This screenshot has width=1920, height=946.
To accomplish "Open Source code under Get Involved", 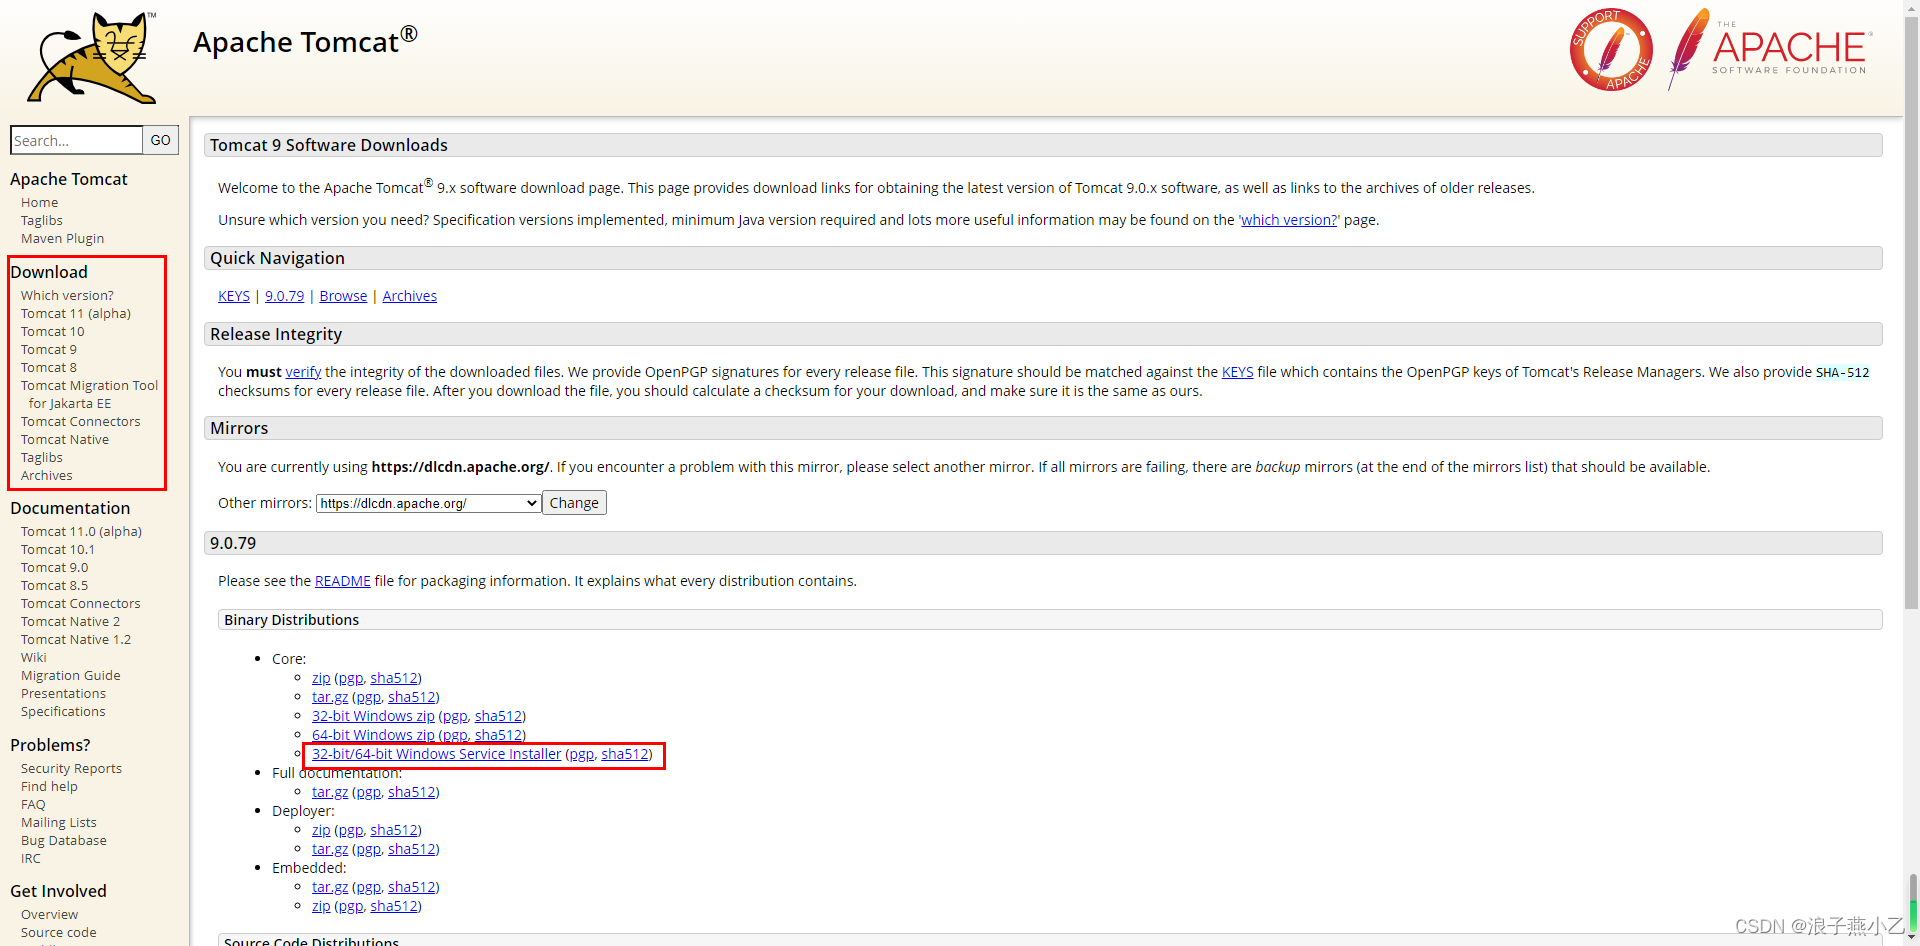I will point(58,932).
